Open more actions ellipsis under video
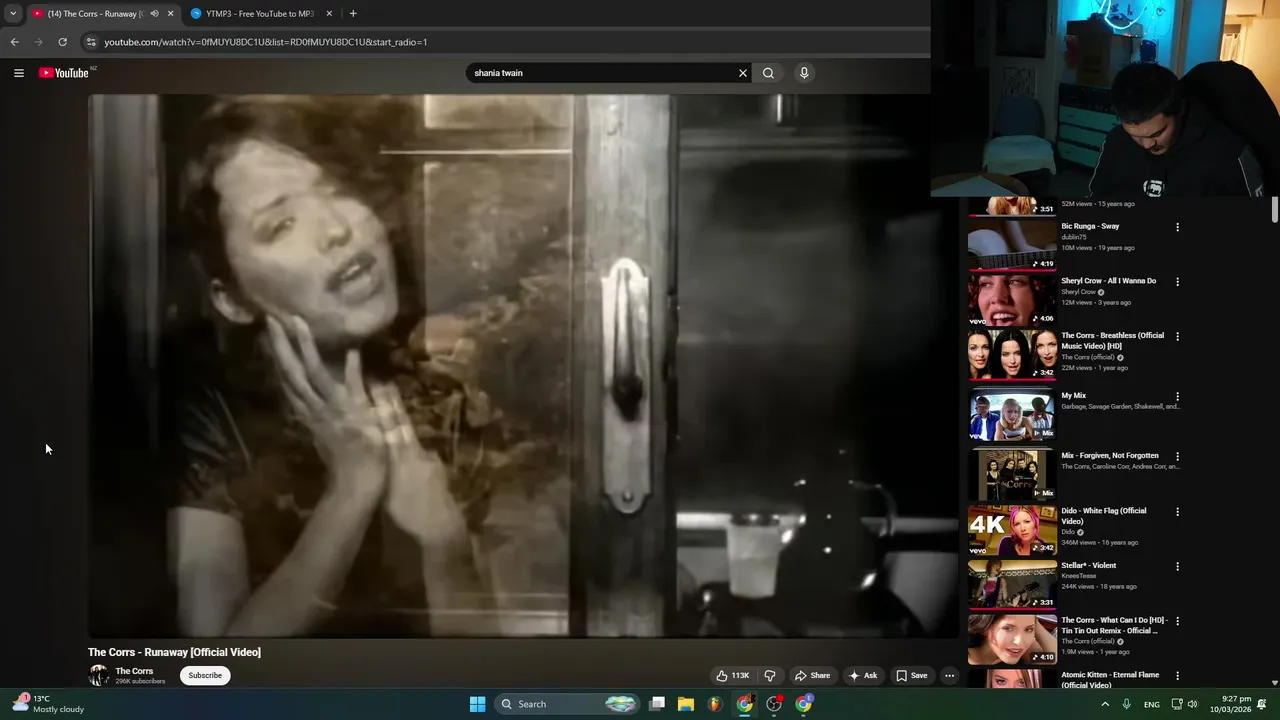Screen dimensions: 1280x720 tap(949, 675)
